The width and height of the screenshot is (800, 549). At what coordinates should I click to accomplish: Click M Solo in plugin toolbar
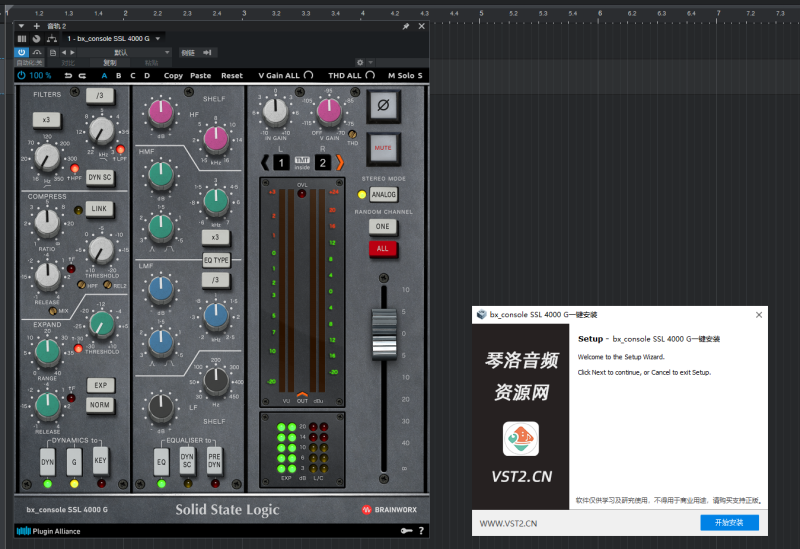pos(401,76)
